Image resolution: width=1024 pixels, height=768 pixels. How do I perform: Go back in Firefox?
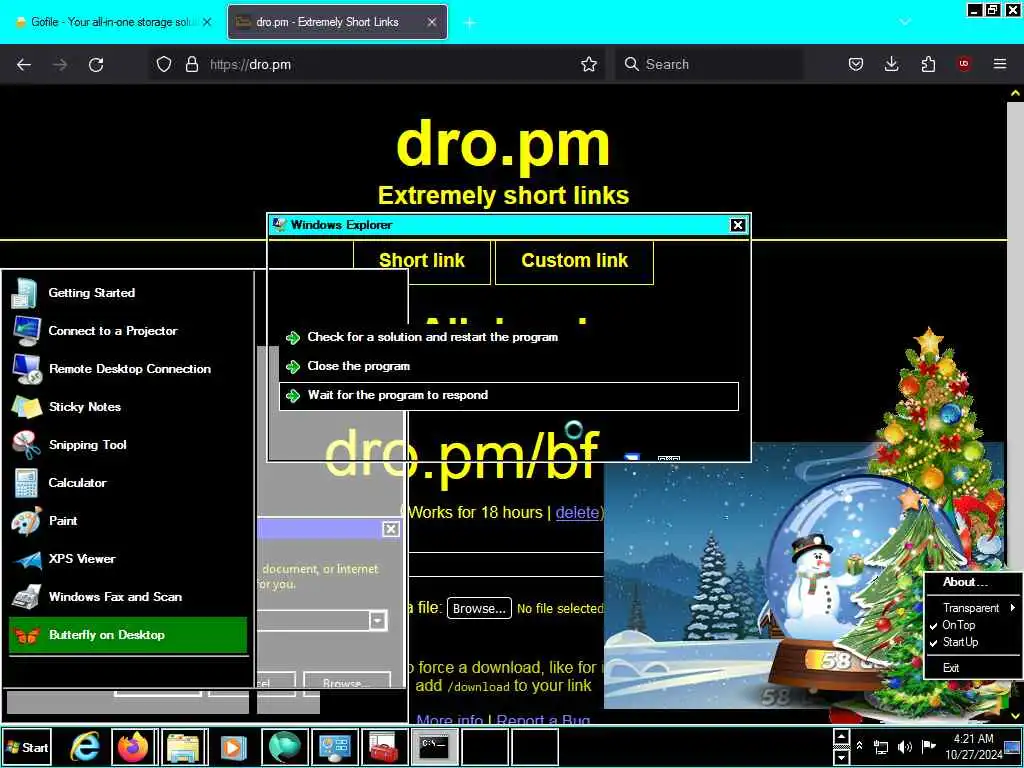[24, 64]
